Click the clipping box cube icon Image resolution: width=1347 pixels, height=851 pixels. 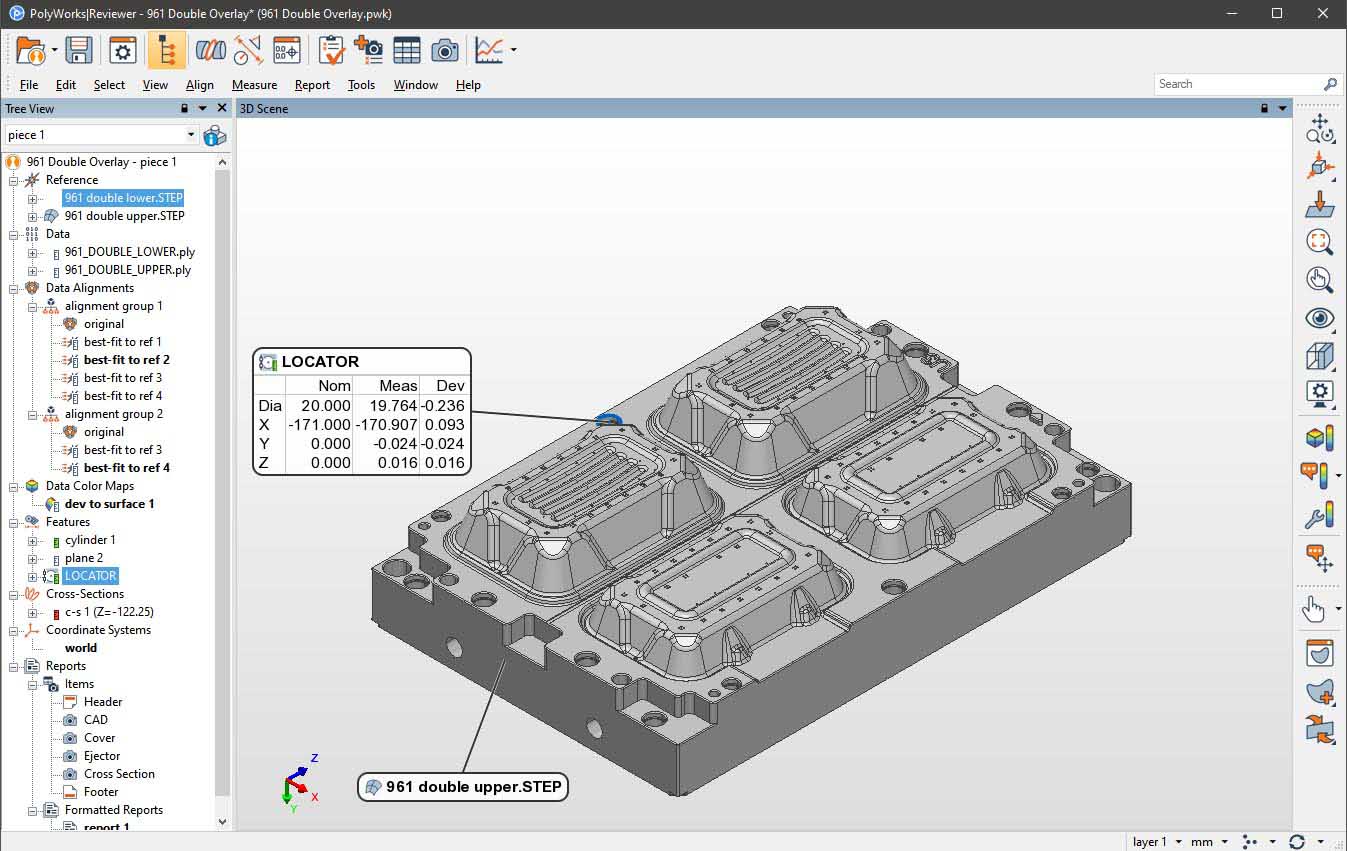[1319, 356]
